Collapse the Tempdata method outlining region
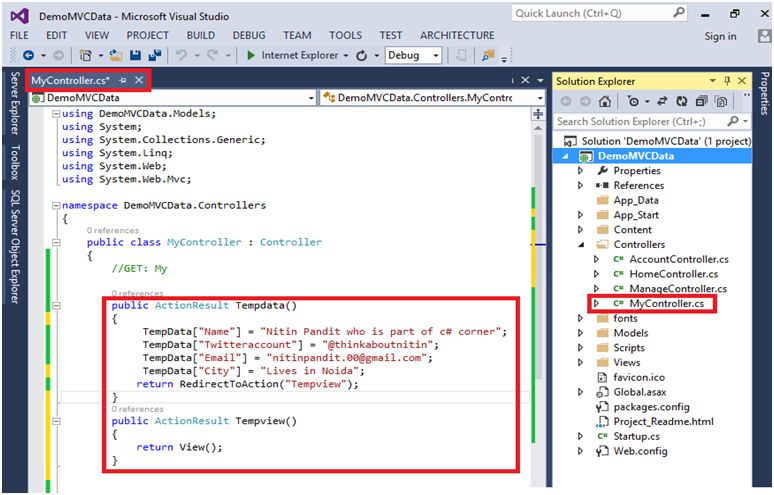The width and height of the screenshot is (774, 495). (x=56, y=305)
